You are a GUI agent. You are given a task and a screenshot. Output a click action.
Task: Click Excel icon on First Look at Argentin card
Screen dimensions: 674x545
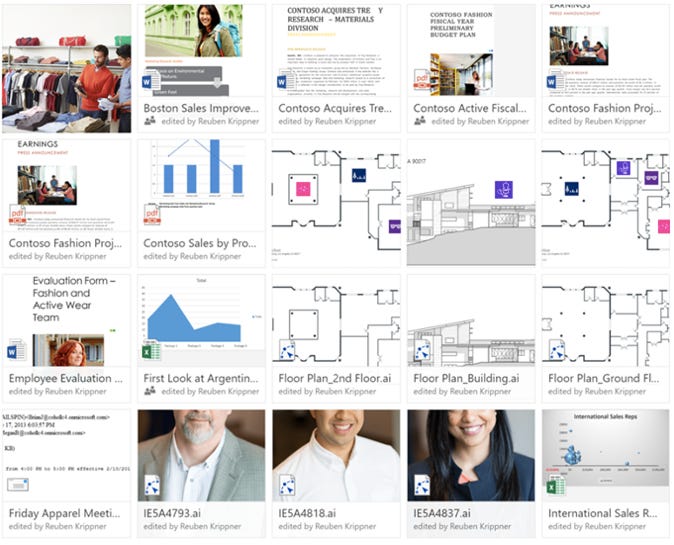pyautogui.click(x=151, y=351)
